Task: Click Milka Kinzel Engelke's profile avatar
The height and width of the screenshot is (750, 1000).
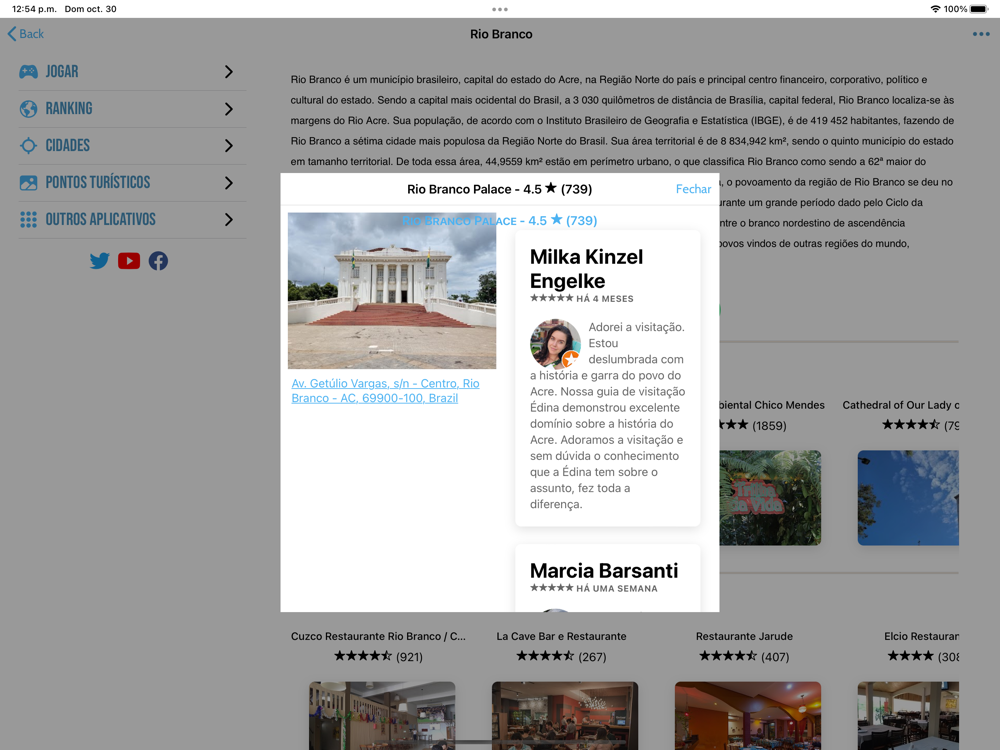Action: click(555, 344)
